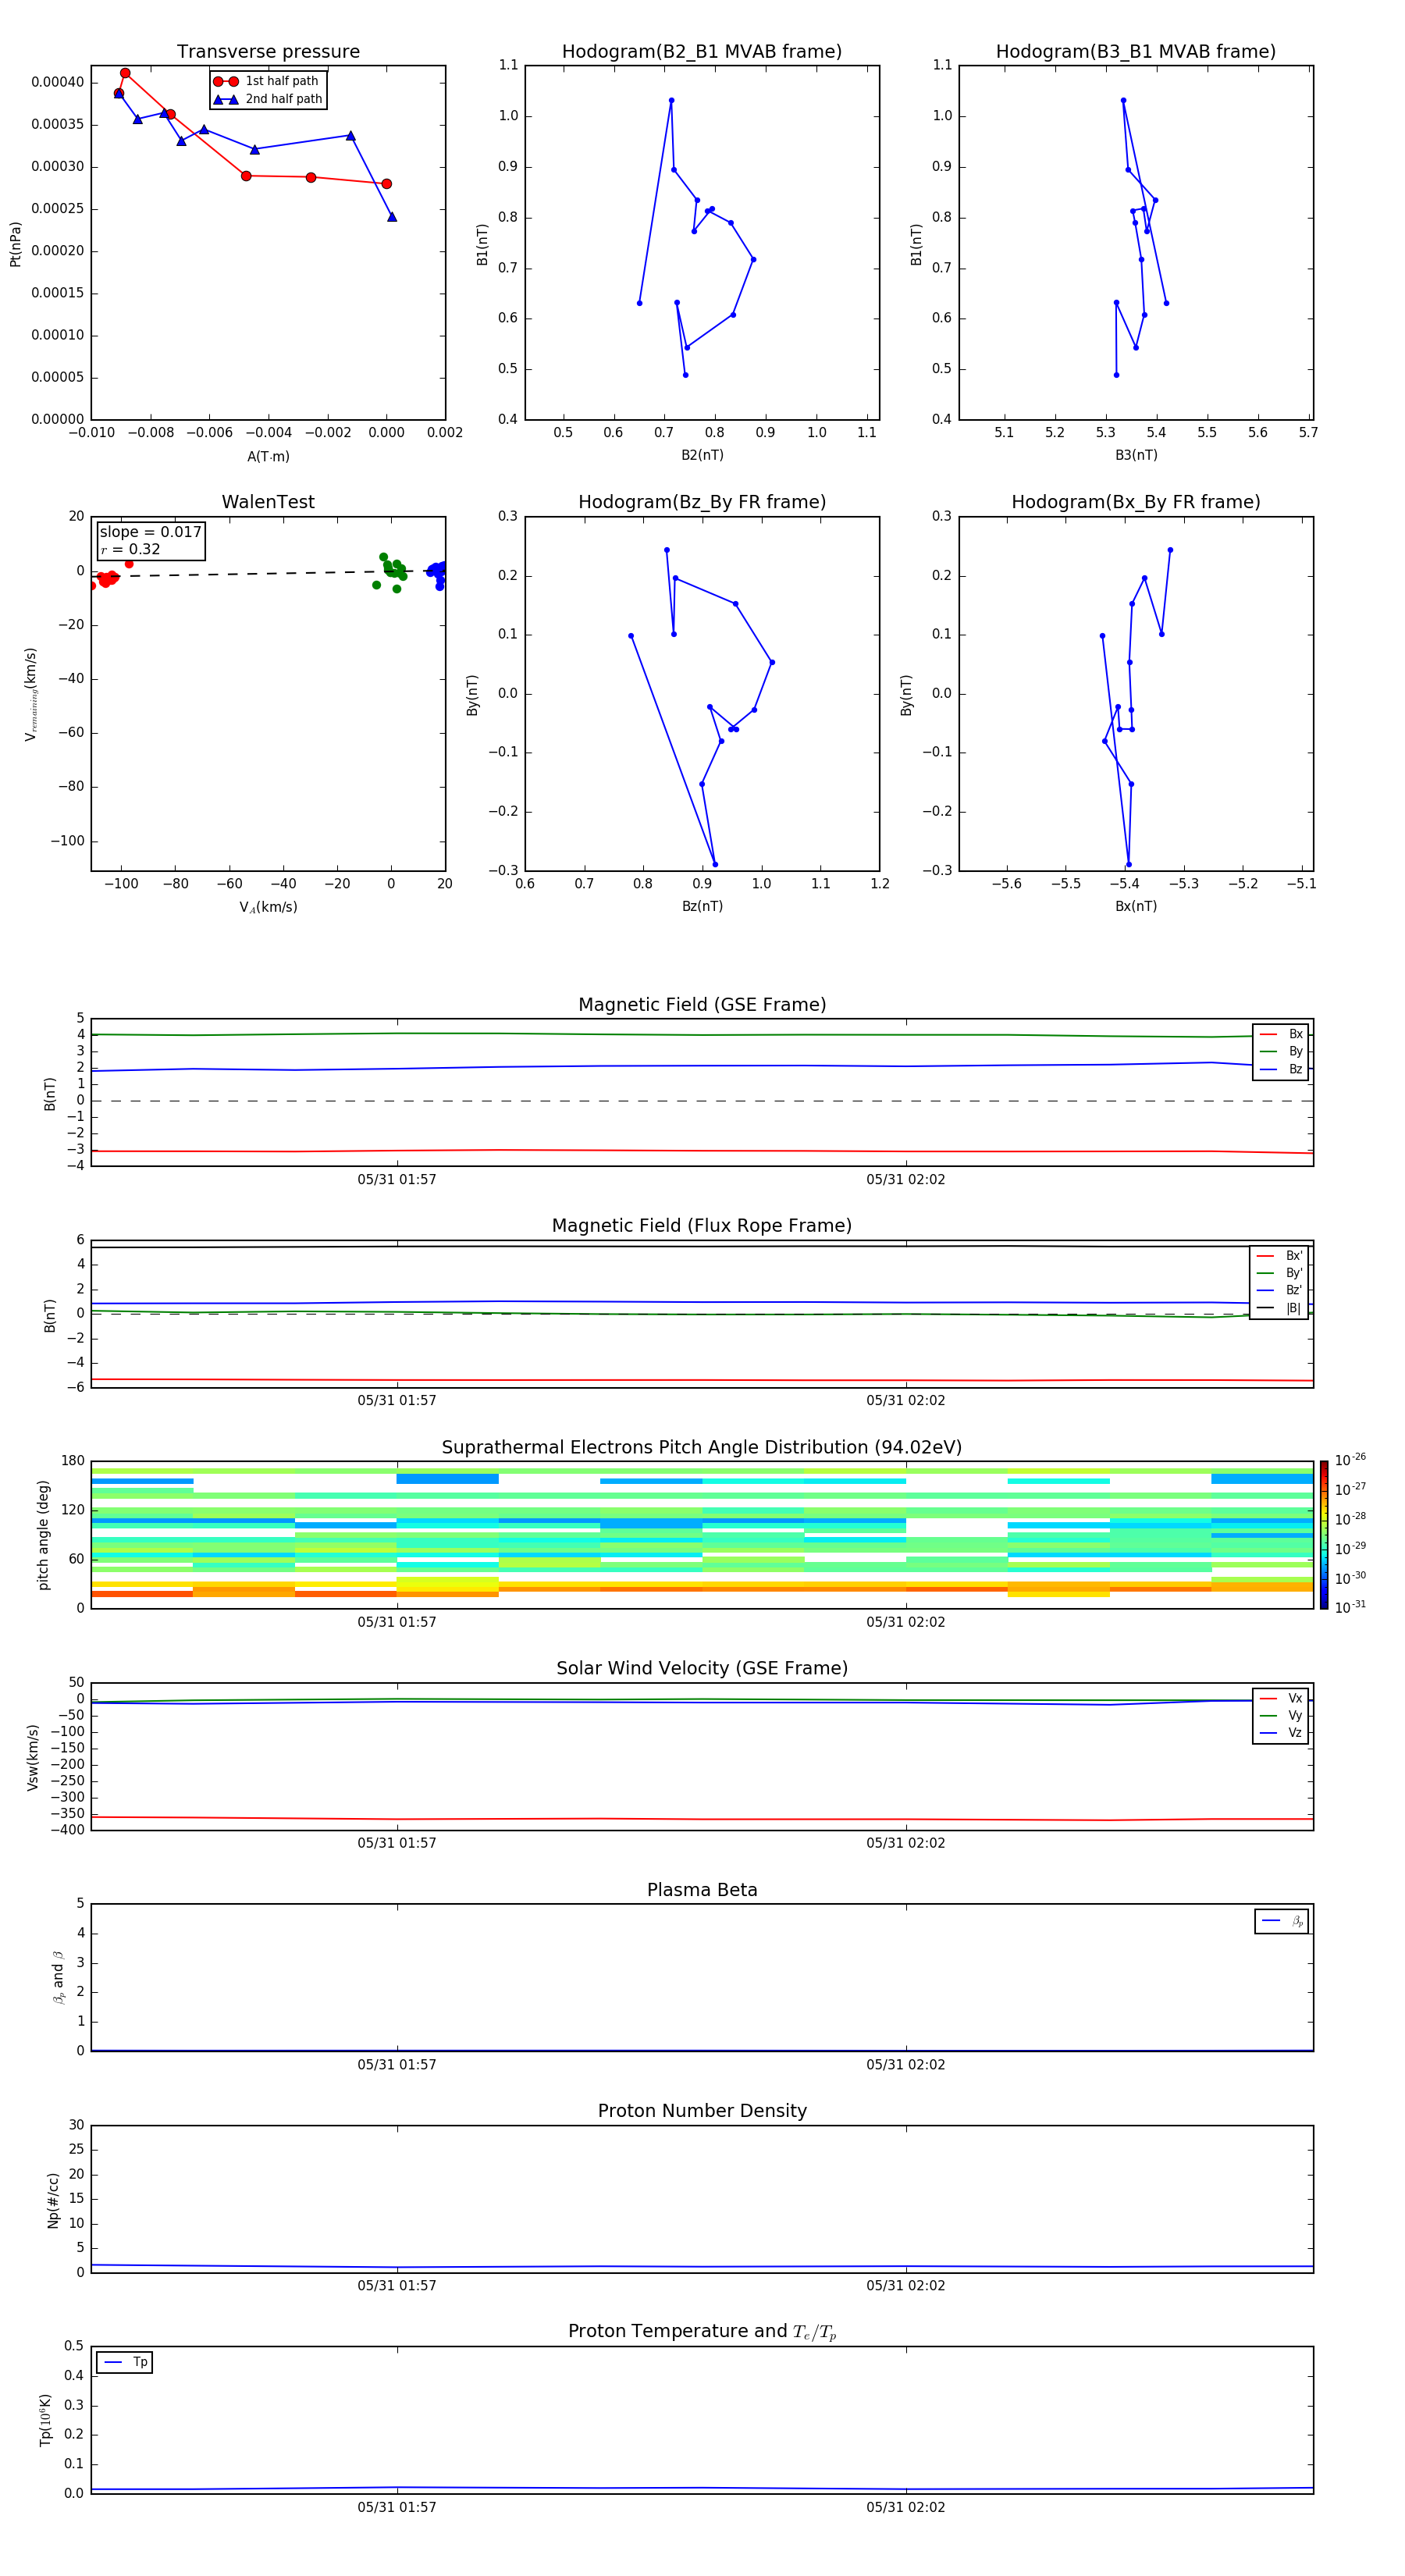Click the 'Hodogram(B2_B1 MVAB frame)' title

[x=702, y=51]
